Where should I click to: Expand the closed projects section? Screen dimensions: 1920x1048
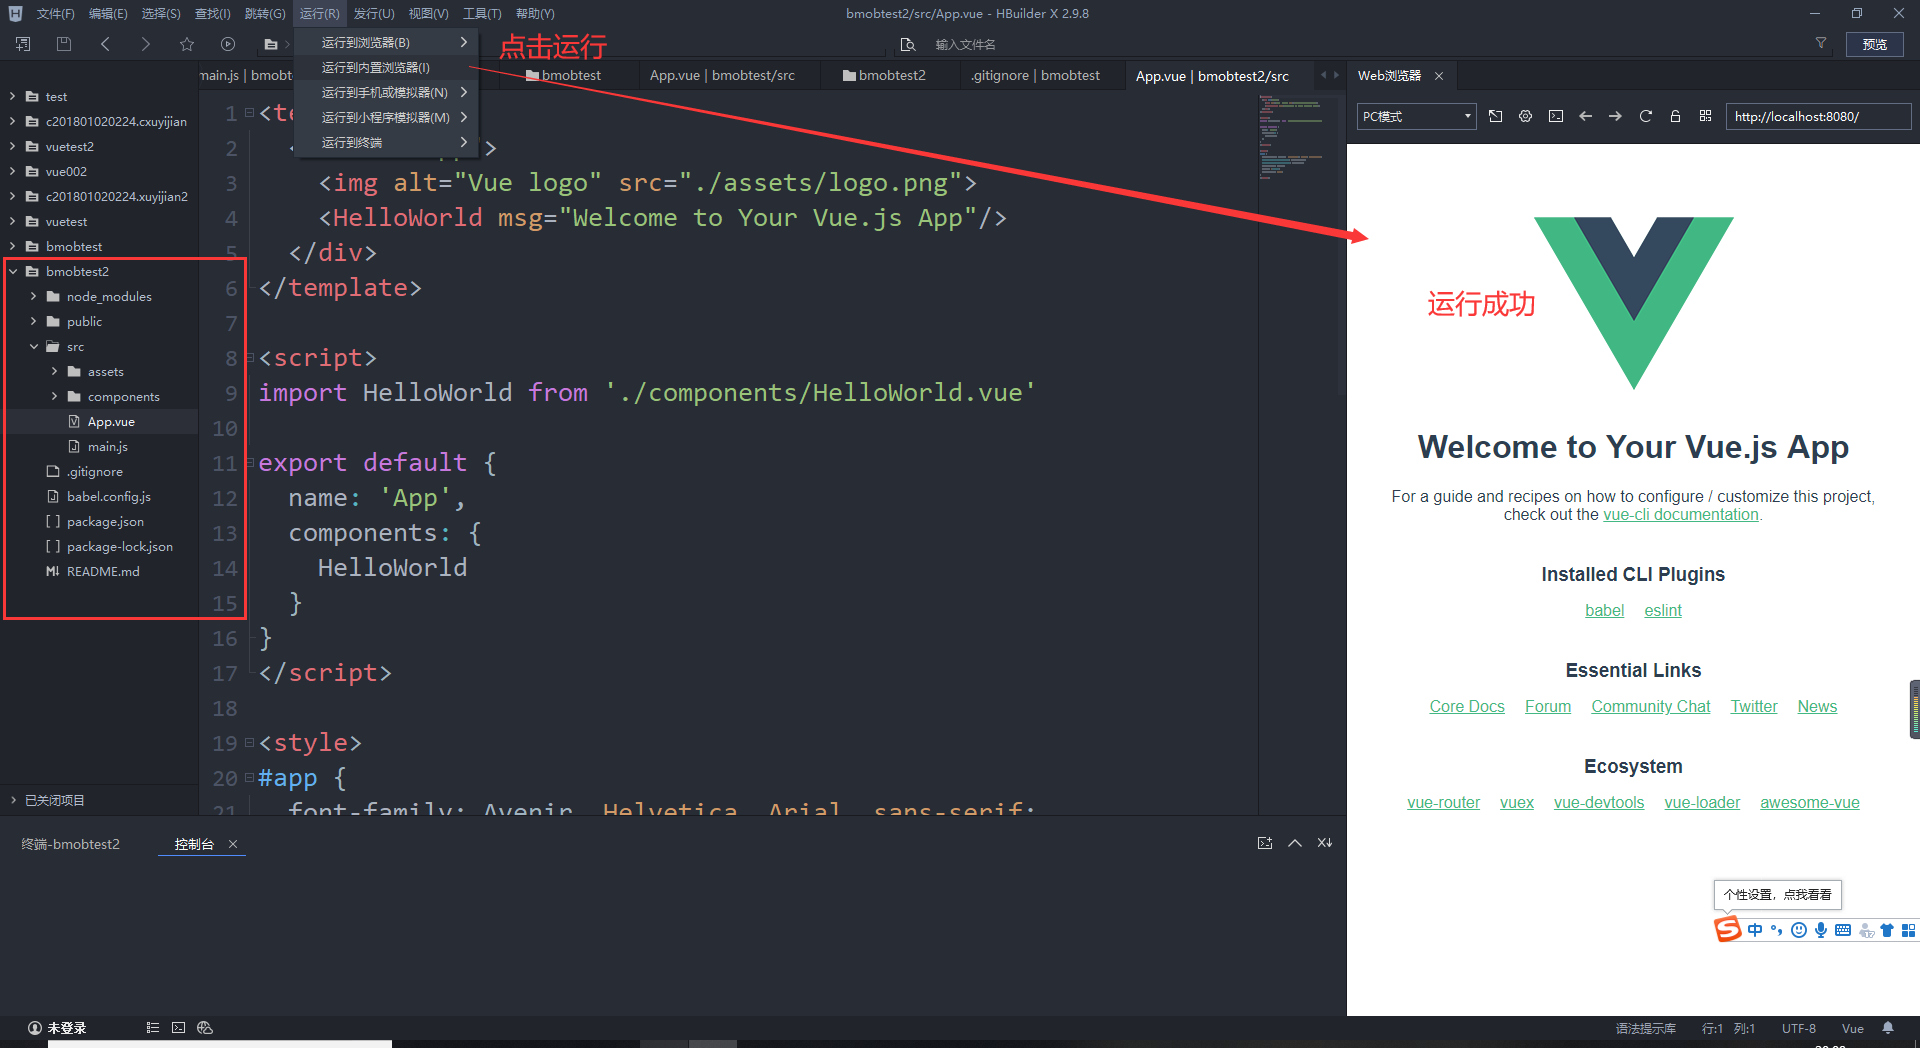coord(13,800)
